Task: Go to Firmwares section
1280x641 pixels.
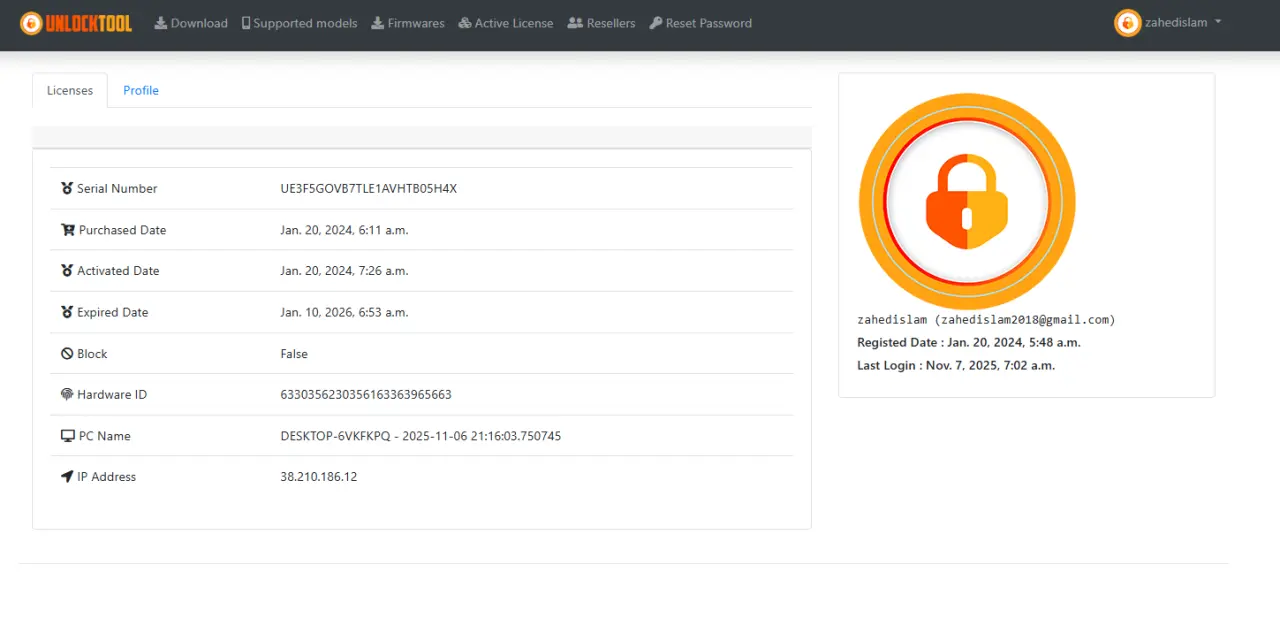Action: pos(408,23)
